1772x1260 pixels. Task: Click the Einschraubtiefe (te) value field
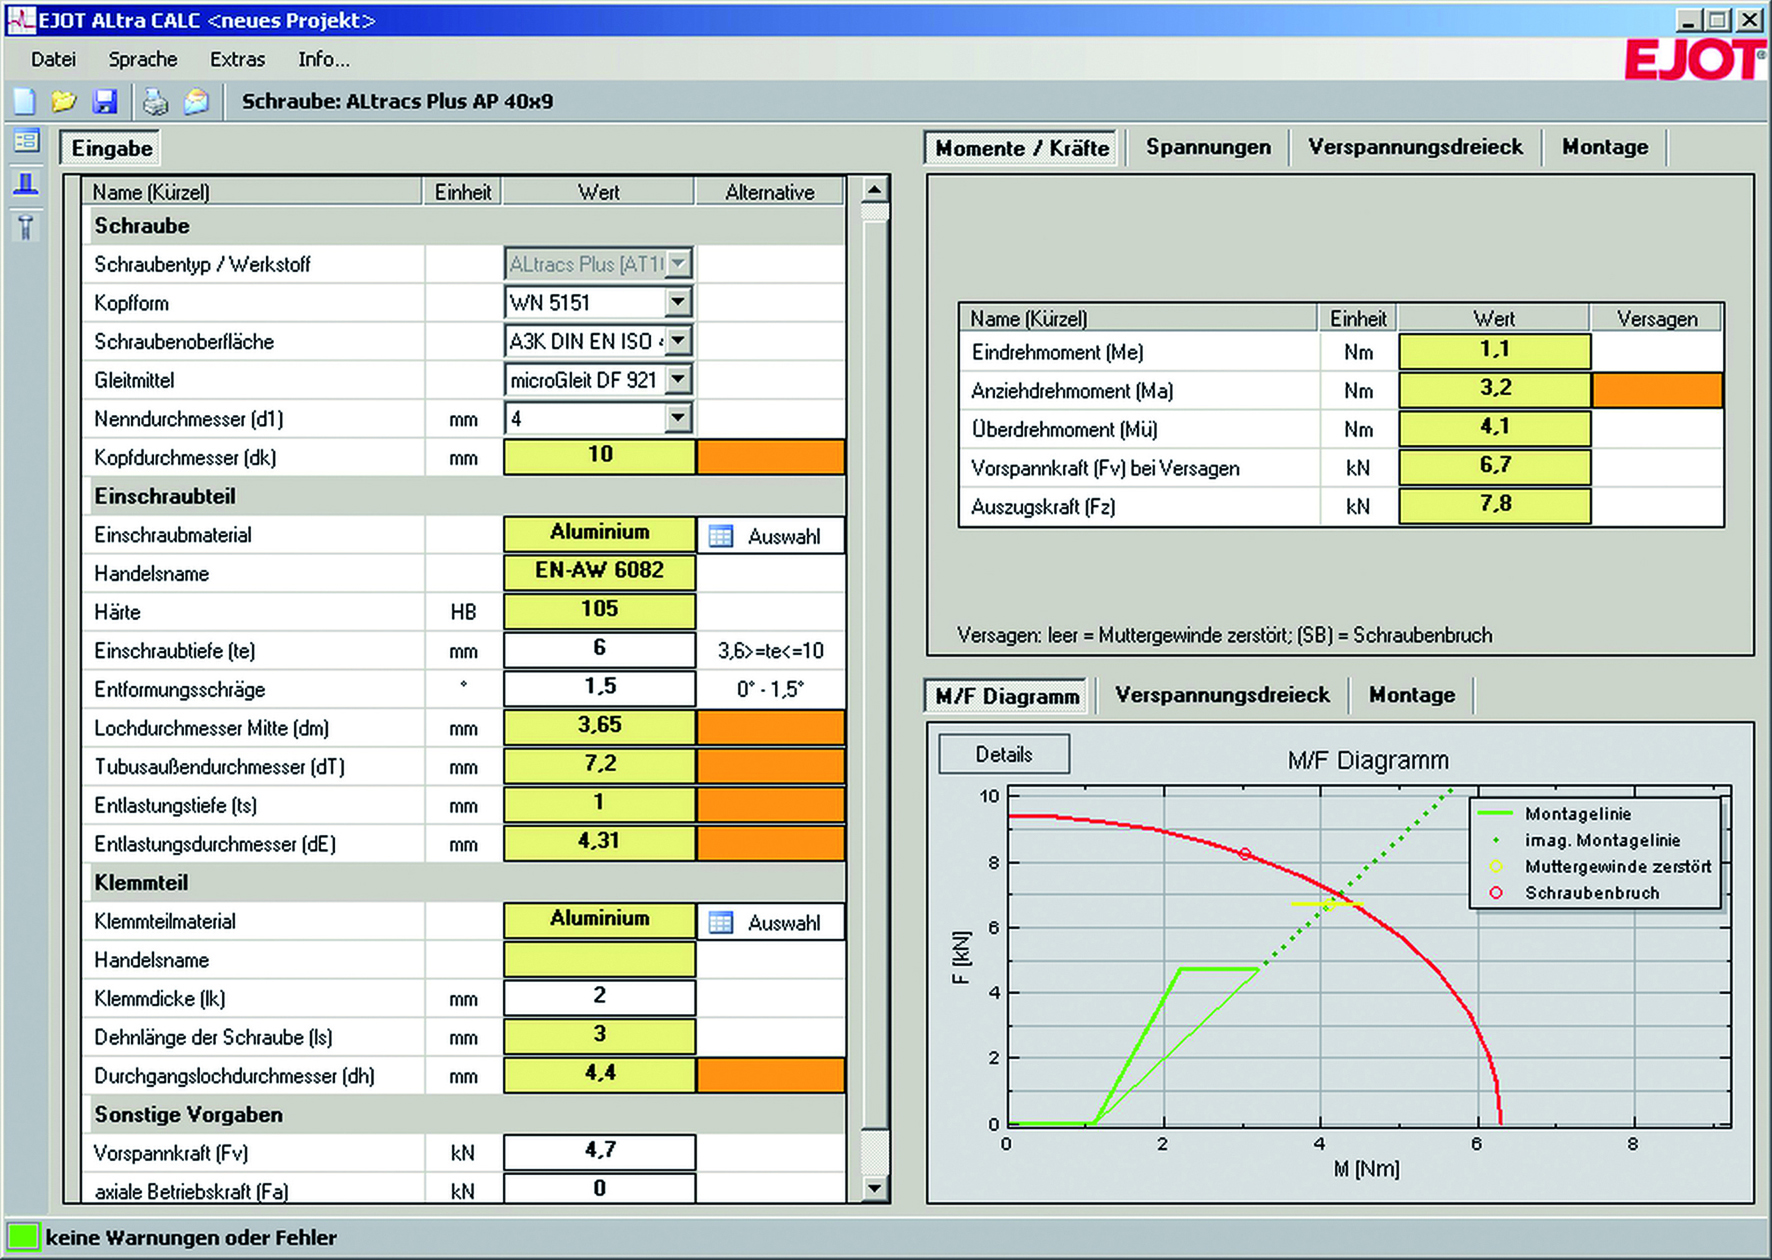(x=599, y=650)
